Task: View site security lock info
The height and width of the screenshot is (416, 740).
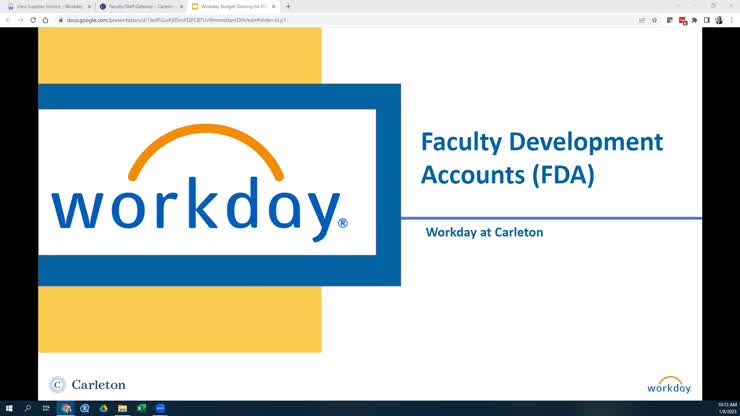Action: [x=60, y=20]
